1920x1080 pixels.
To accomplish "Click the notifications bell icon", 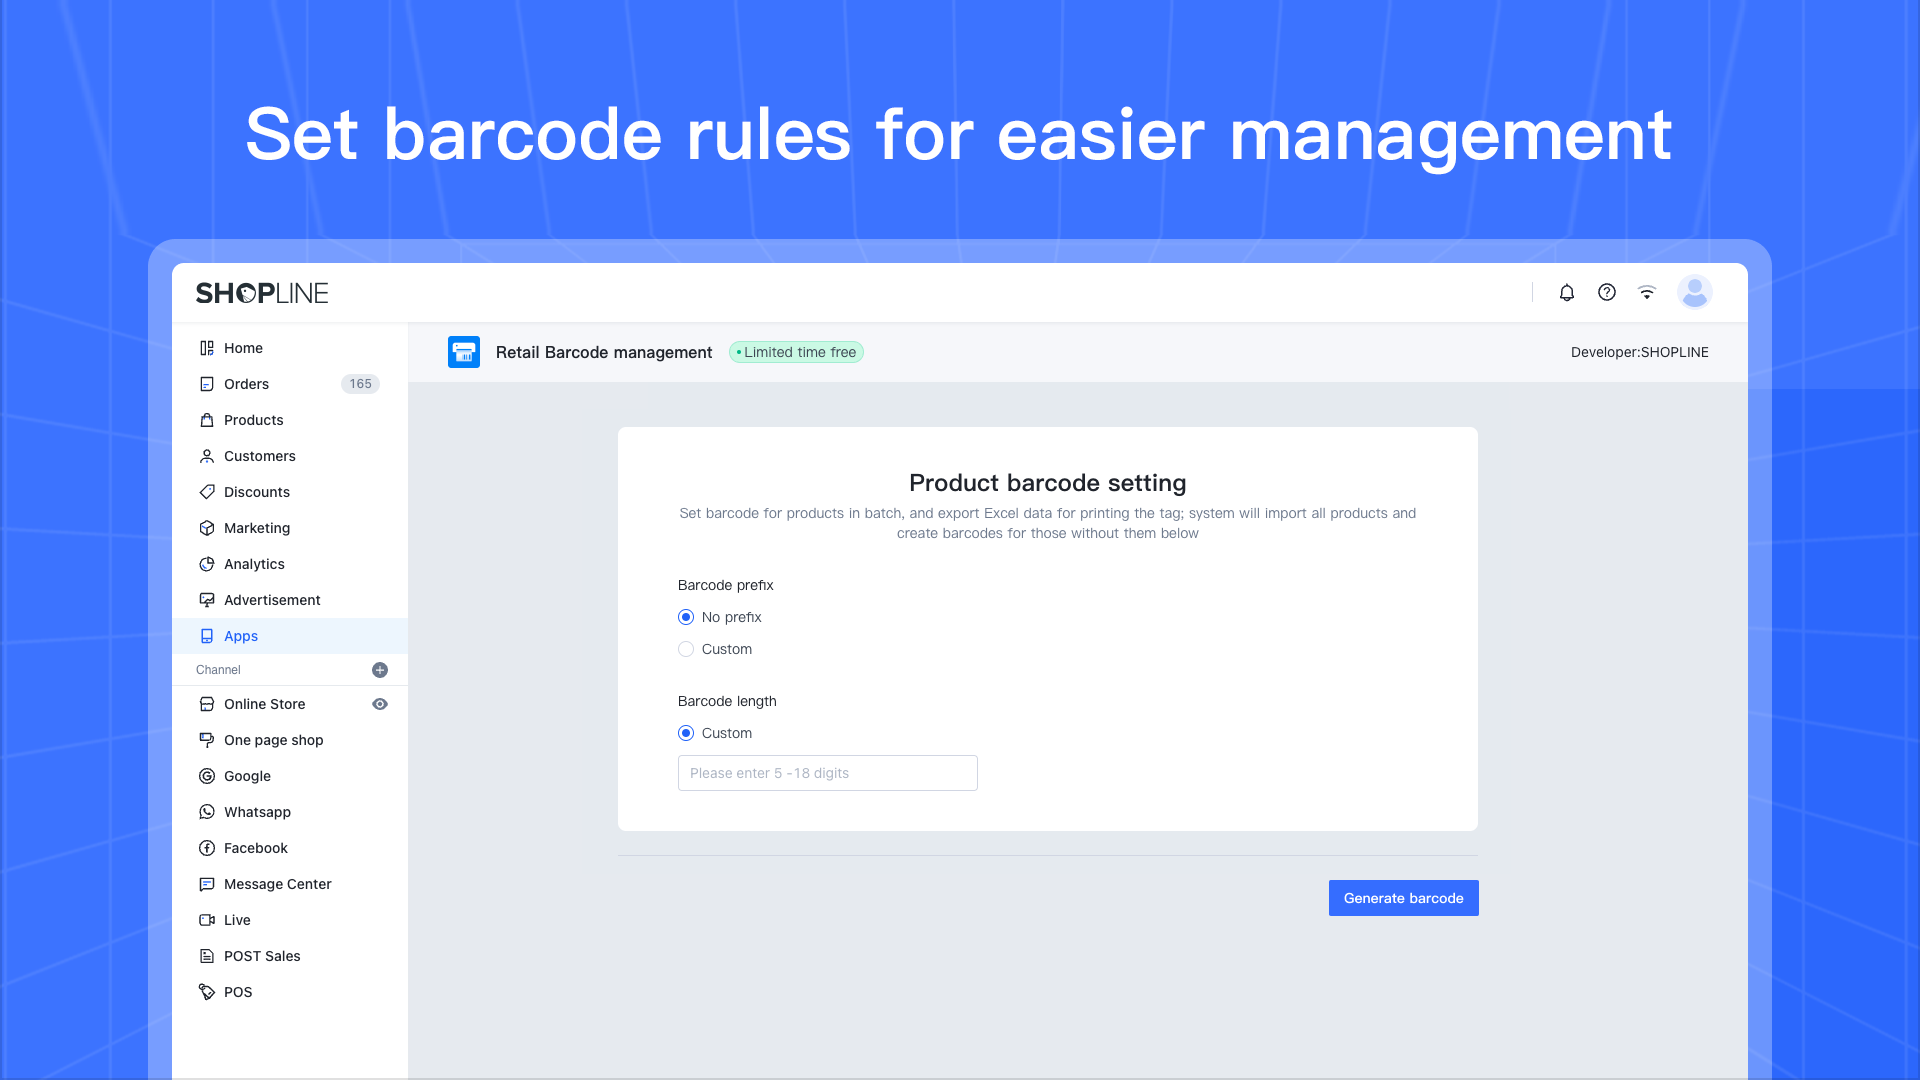I will (x=1567, y=293).
